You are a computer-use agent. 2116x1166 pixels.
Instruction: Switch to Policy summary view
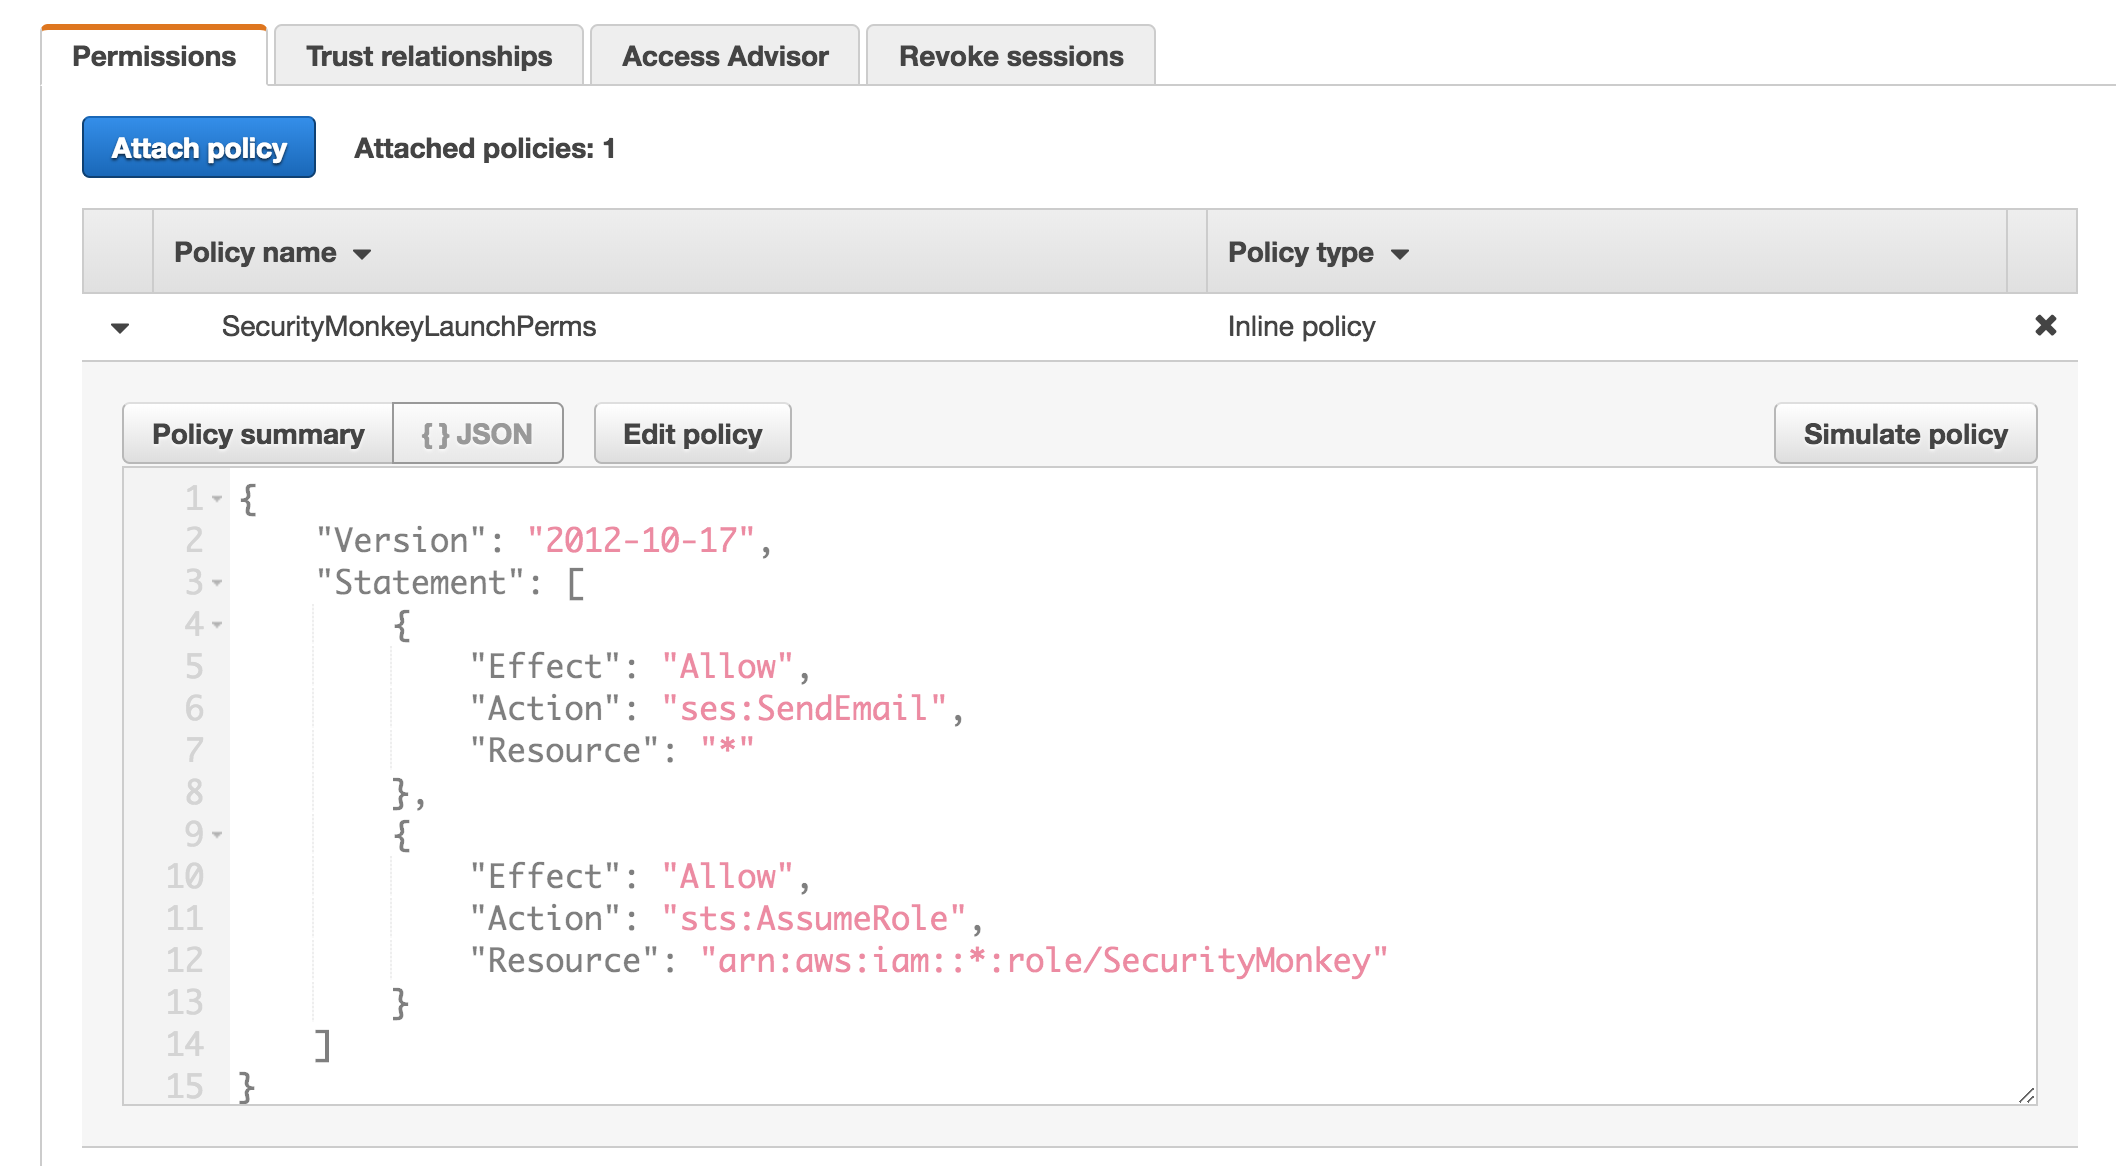pyautogui.click(x=258, y=434)
